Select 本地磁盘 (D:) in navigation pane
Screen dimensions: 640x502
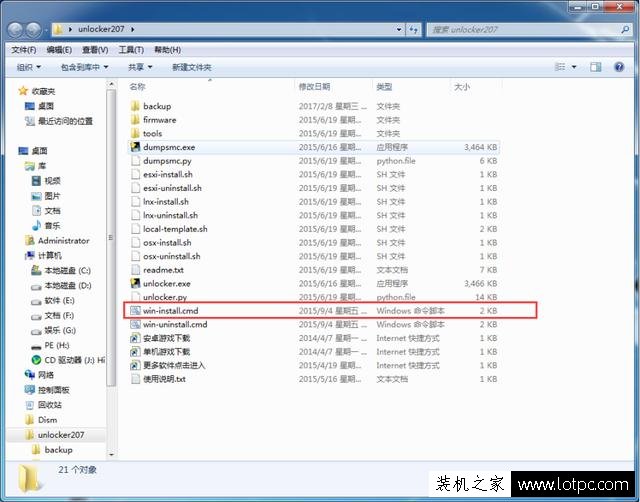tap(61, 285)
